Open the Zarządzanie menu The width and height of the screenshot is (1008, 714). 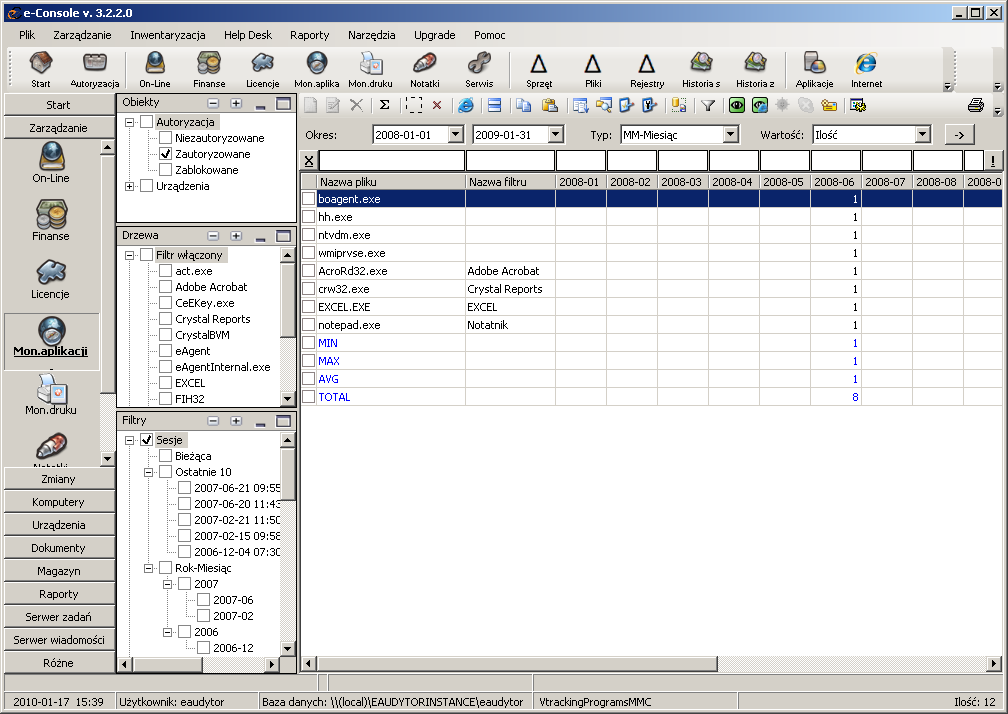[x=82, y=35]
